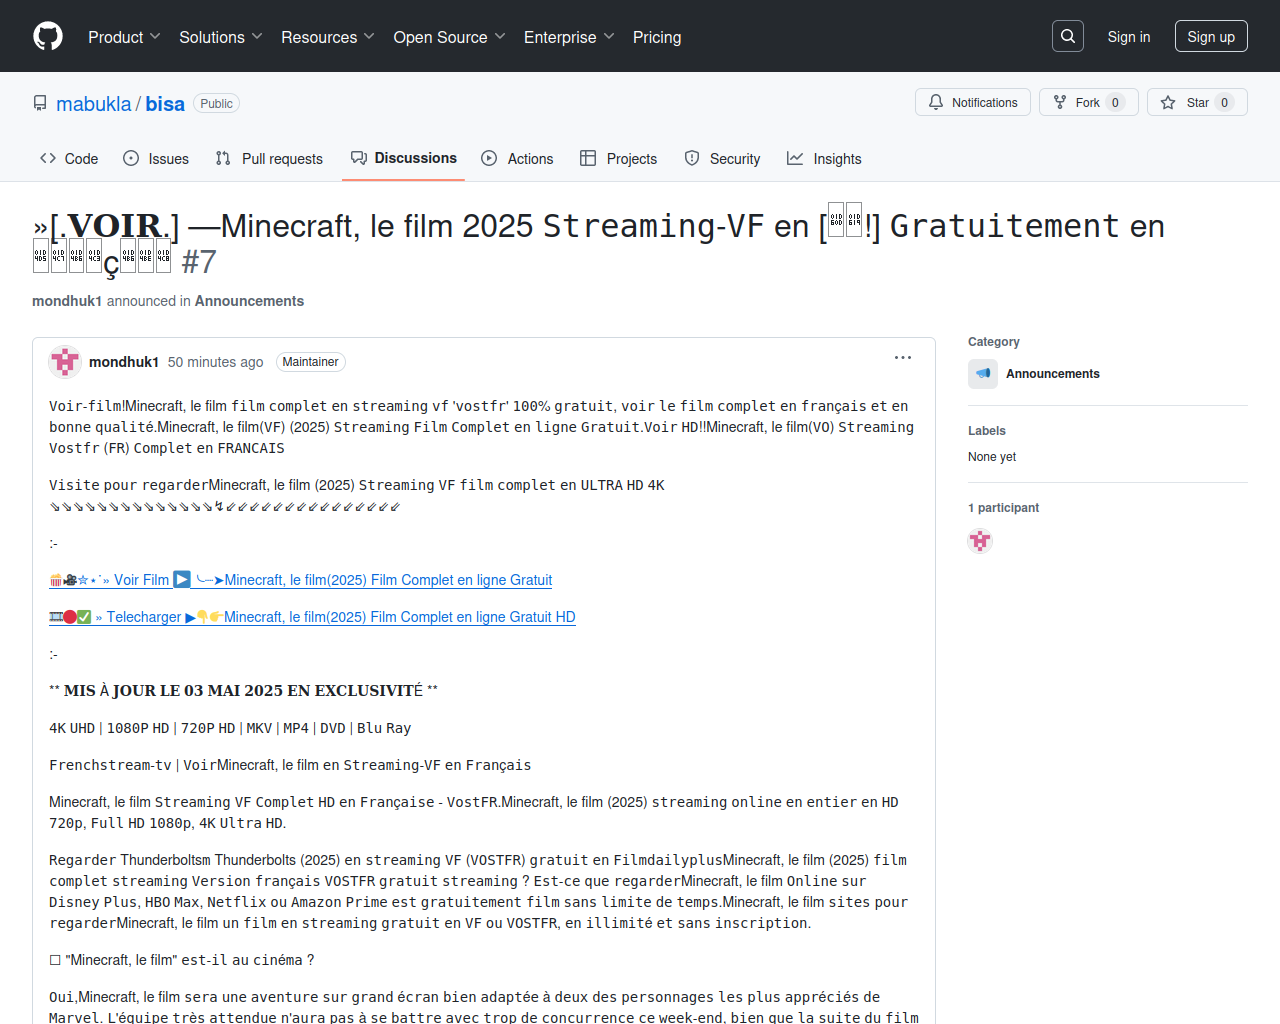Click the '1 participant' heading
This screenshot has height=1024, width=1280.
pos(1003,508)
